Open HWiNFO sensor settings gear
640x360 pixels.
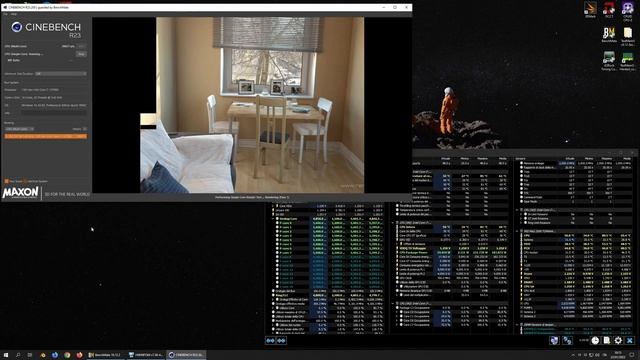click(618, 340)
